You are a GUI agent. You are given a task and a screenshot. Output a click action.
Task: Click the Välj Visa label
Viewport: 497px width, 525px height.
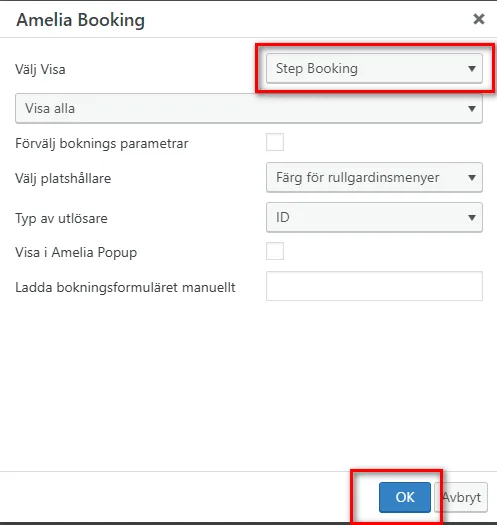pyautogui.click(x=40, y=70)
